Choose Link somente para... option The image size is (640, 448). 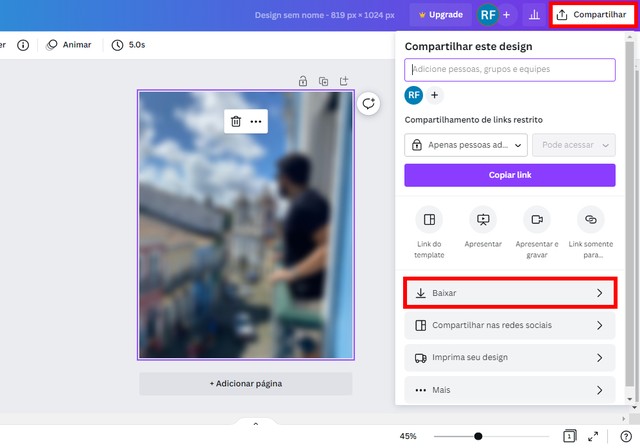591,232
